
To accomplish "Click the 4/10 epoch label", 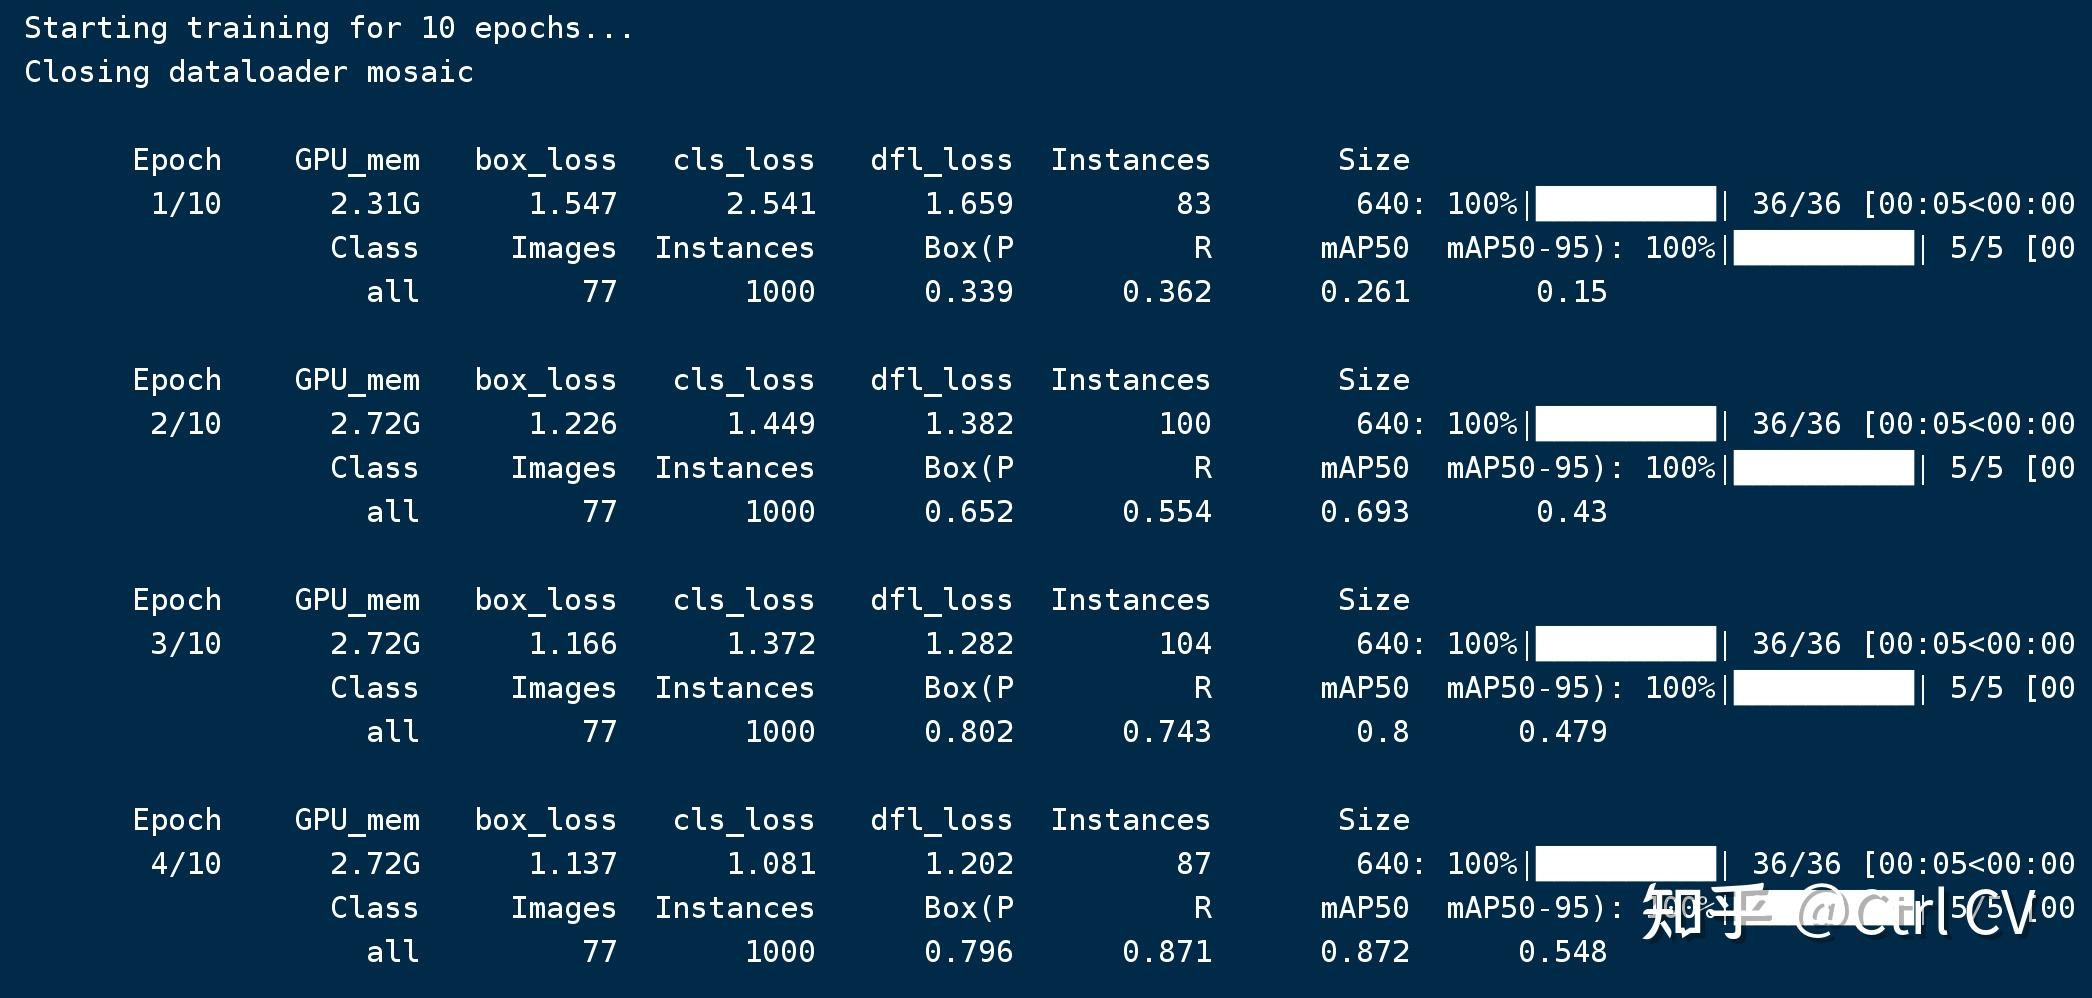I will pyautogui.click(x=186, y=864).
